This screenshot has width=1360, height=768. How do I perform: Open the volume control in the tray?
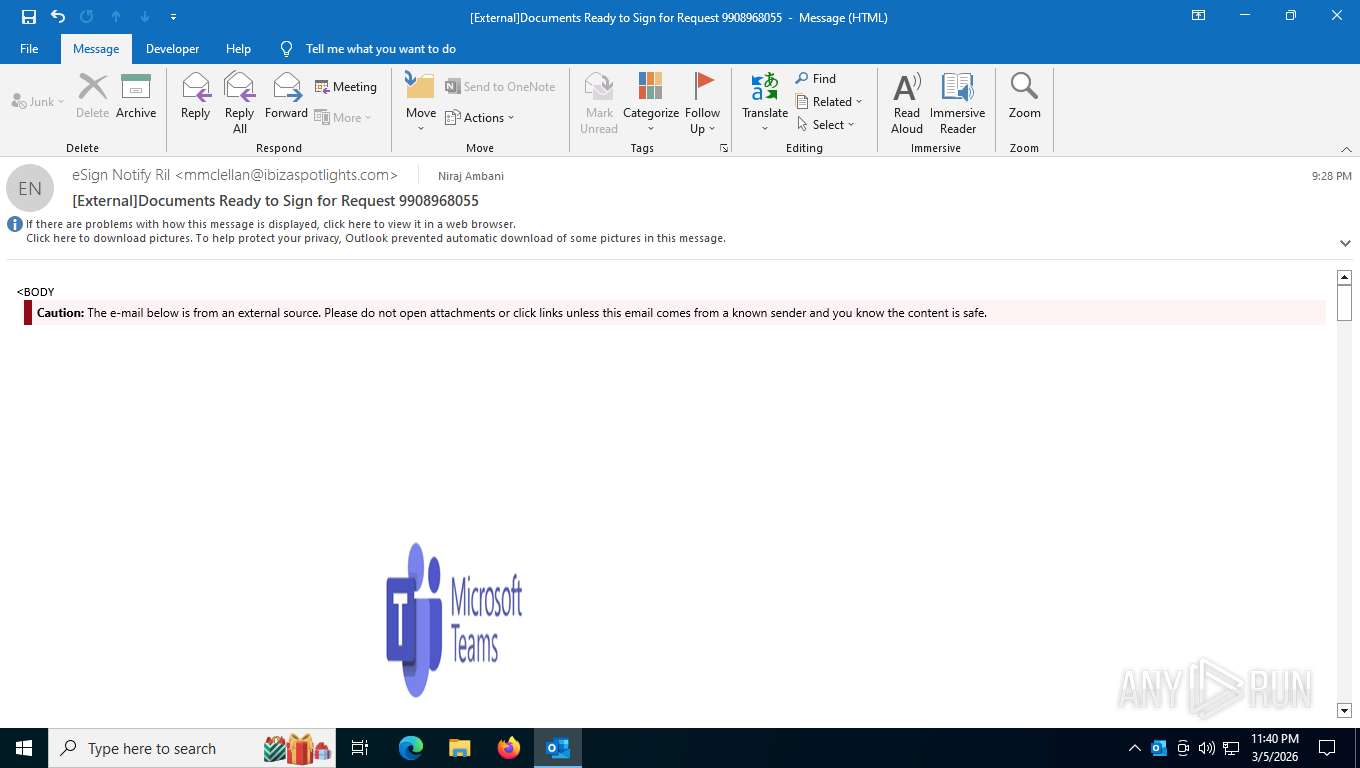click(x=1206, y=748)
